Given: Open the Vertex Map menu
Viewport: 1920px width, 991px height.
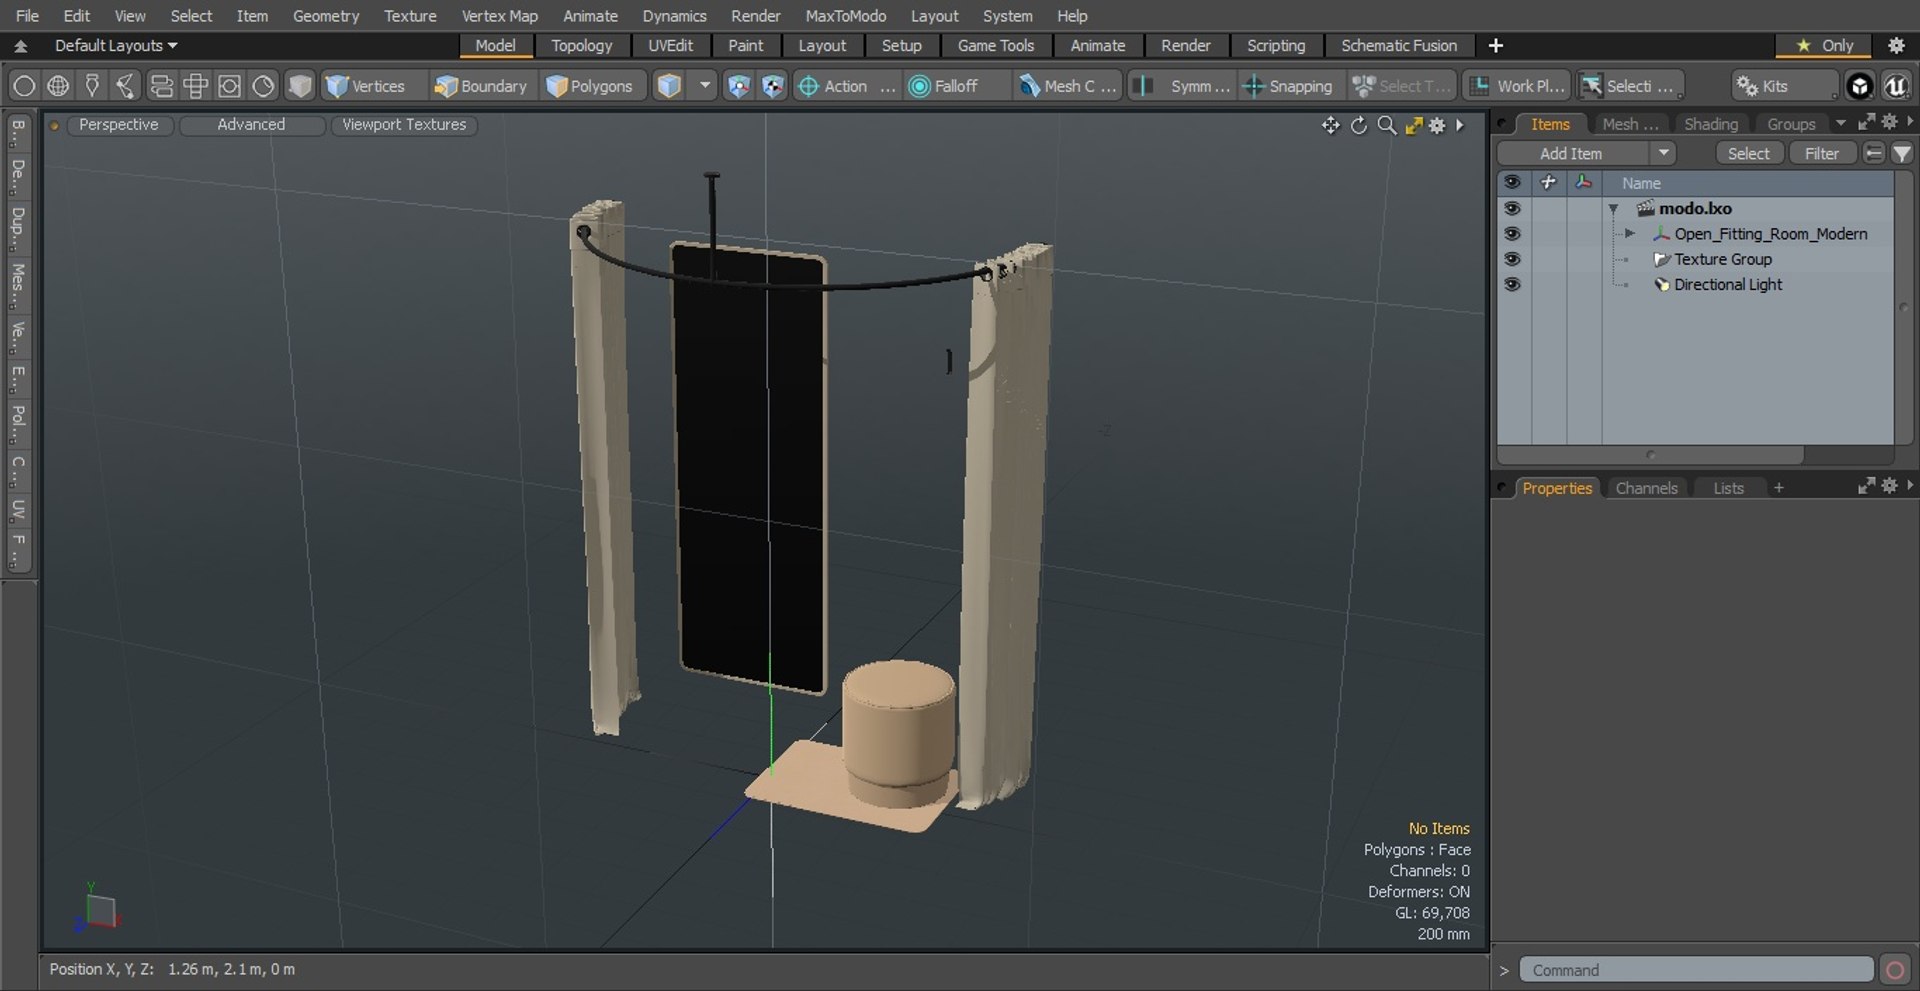Looking at the screenshot, I should point(499,16).
